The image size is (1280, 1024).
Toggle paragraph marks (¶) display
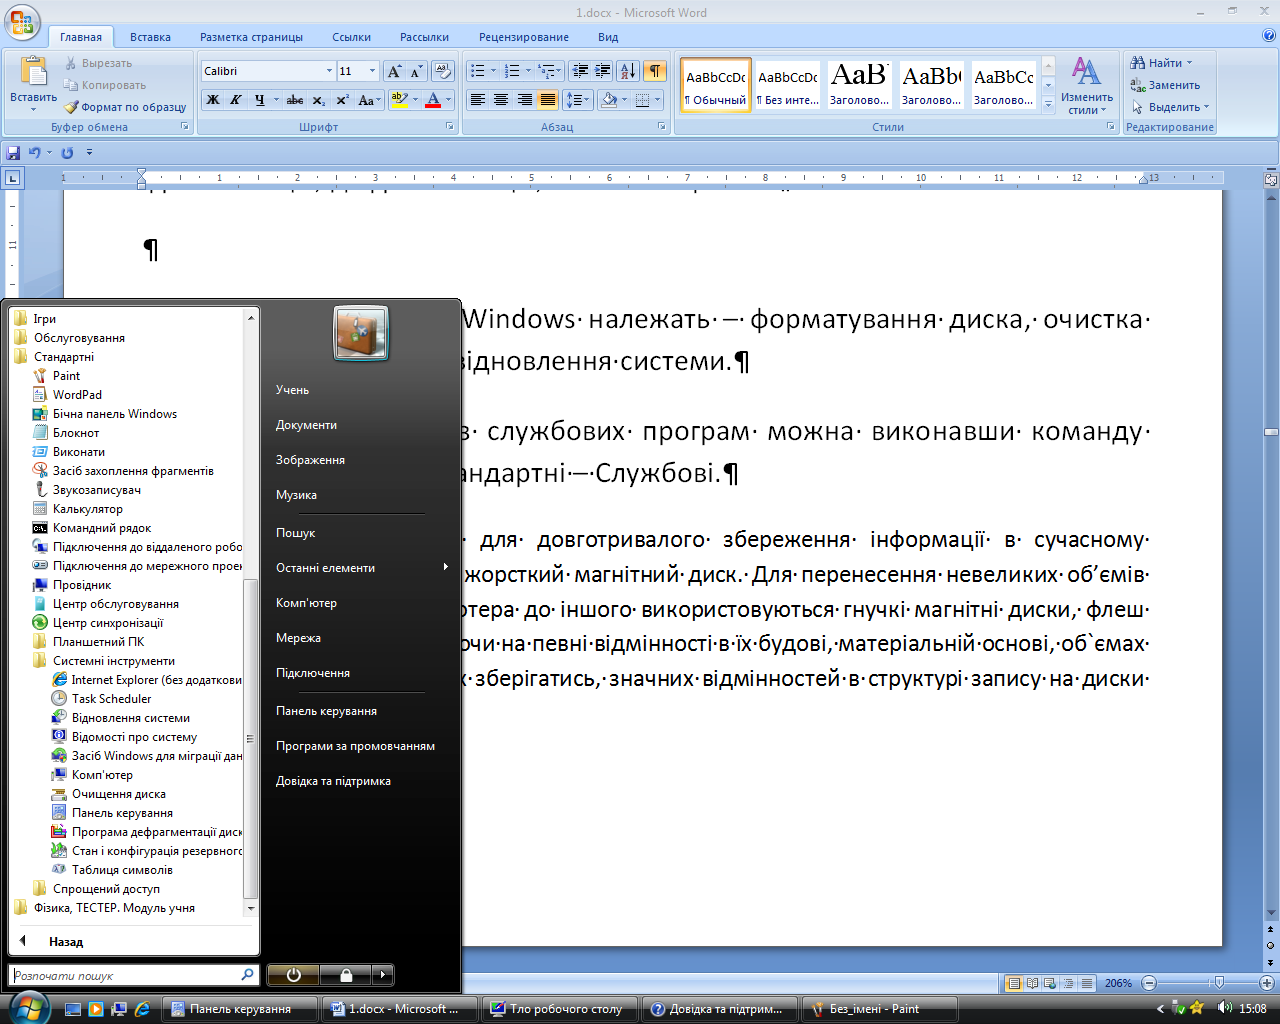(x=654, y=71)
